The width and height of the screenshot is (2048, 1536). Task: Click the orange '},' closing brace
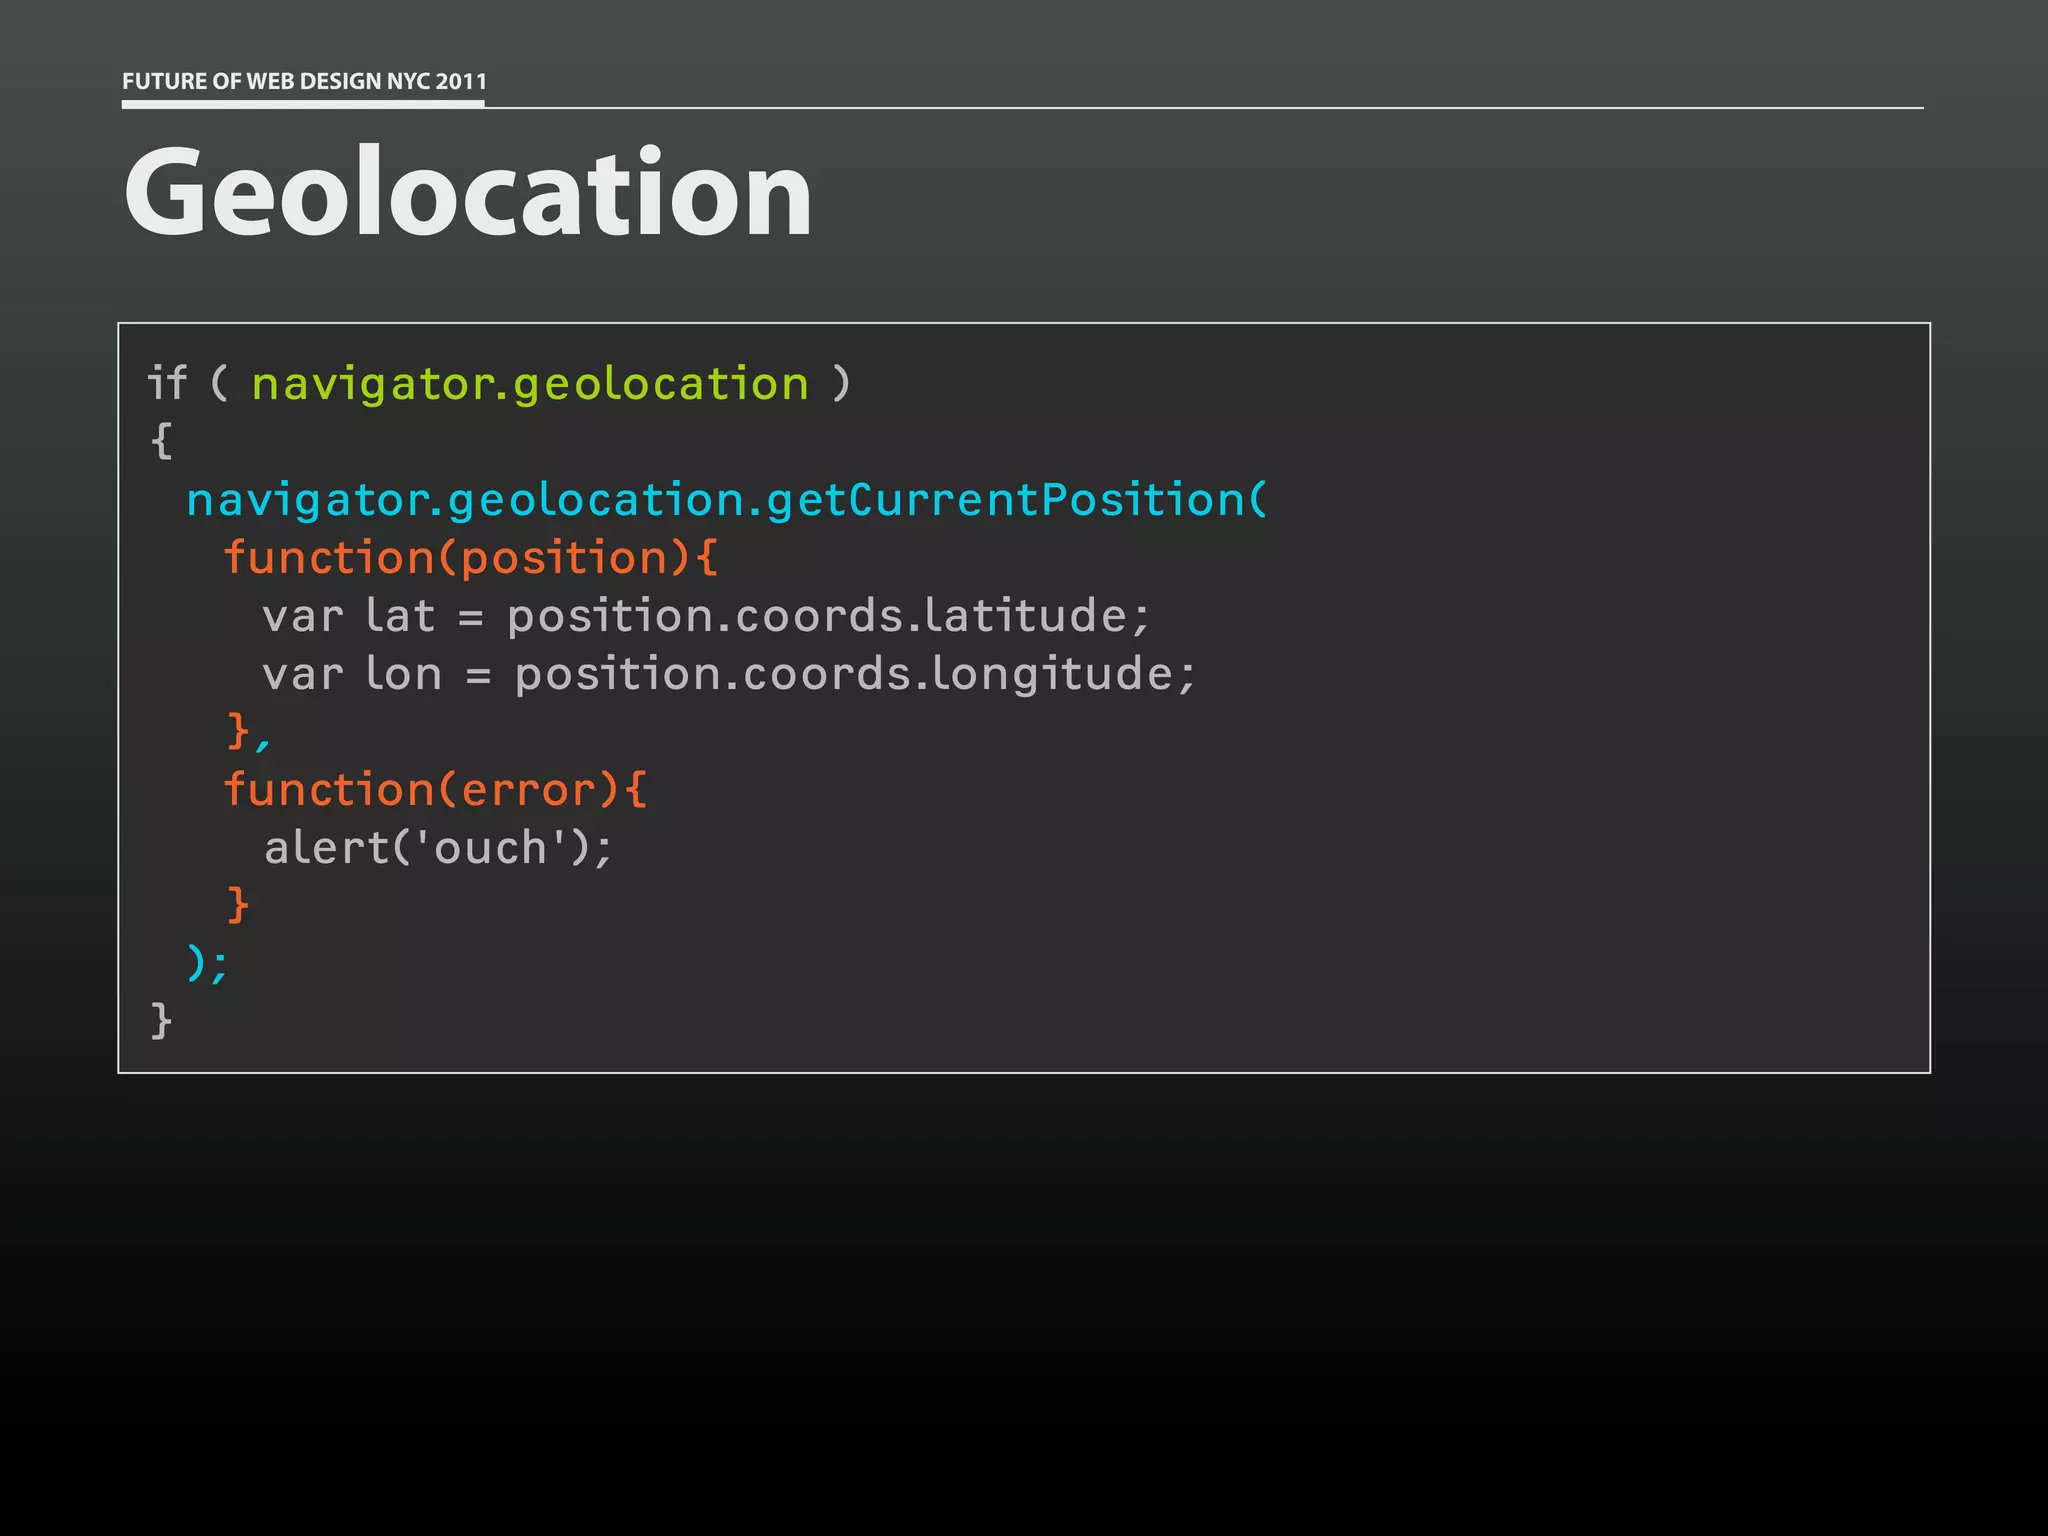click(x=247, y=731)
